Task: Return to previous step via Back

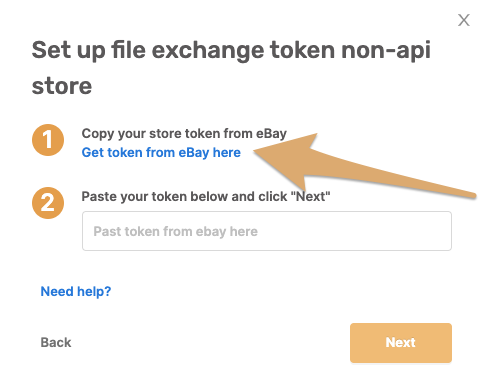Action: [x=56, y=342]
